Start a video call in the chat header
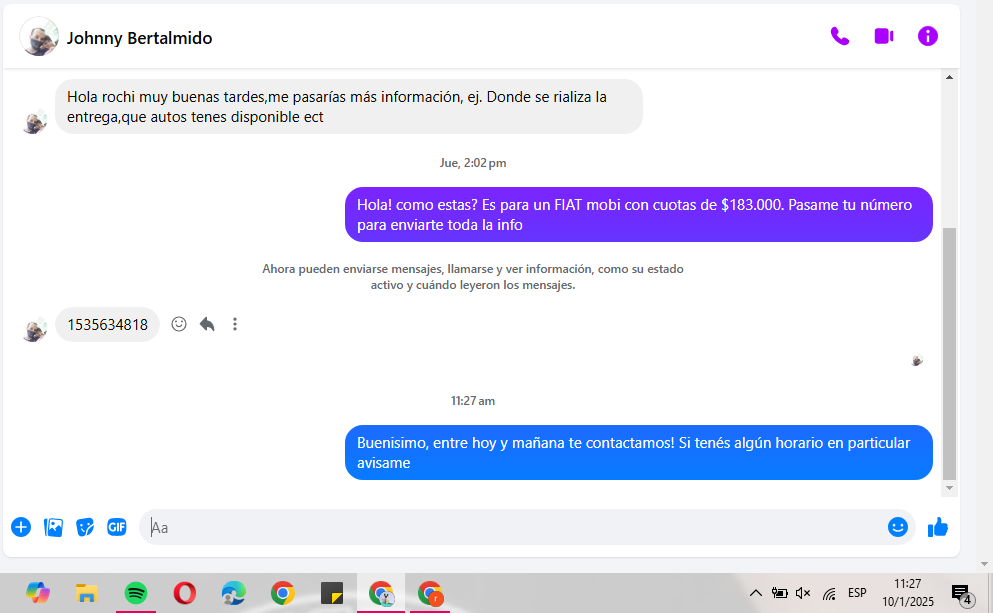The image size is (993, 613). pyautogui.click(x=883, y=36)
